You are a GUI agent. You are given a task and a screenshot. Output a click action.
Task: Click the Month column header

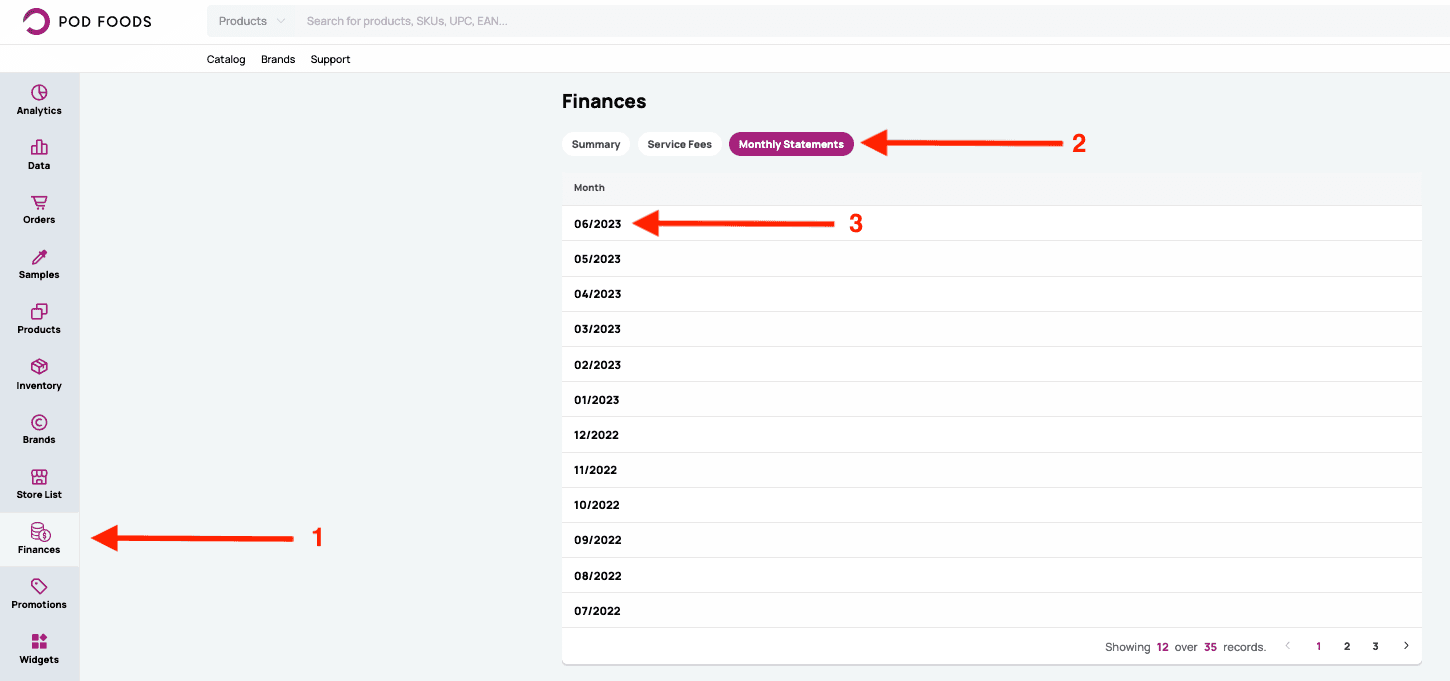(x=589, y=188)
